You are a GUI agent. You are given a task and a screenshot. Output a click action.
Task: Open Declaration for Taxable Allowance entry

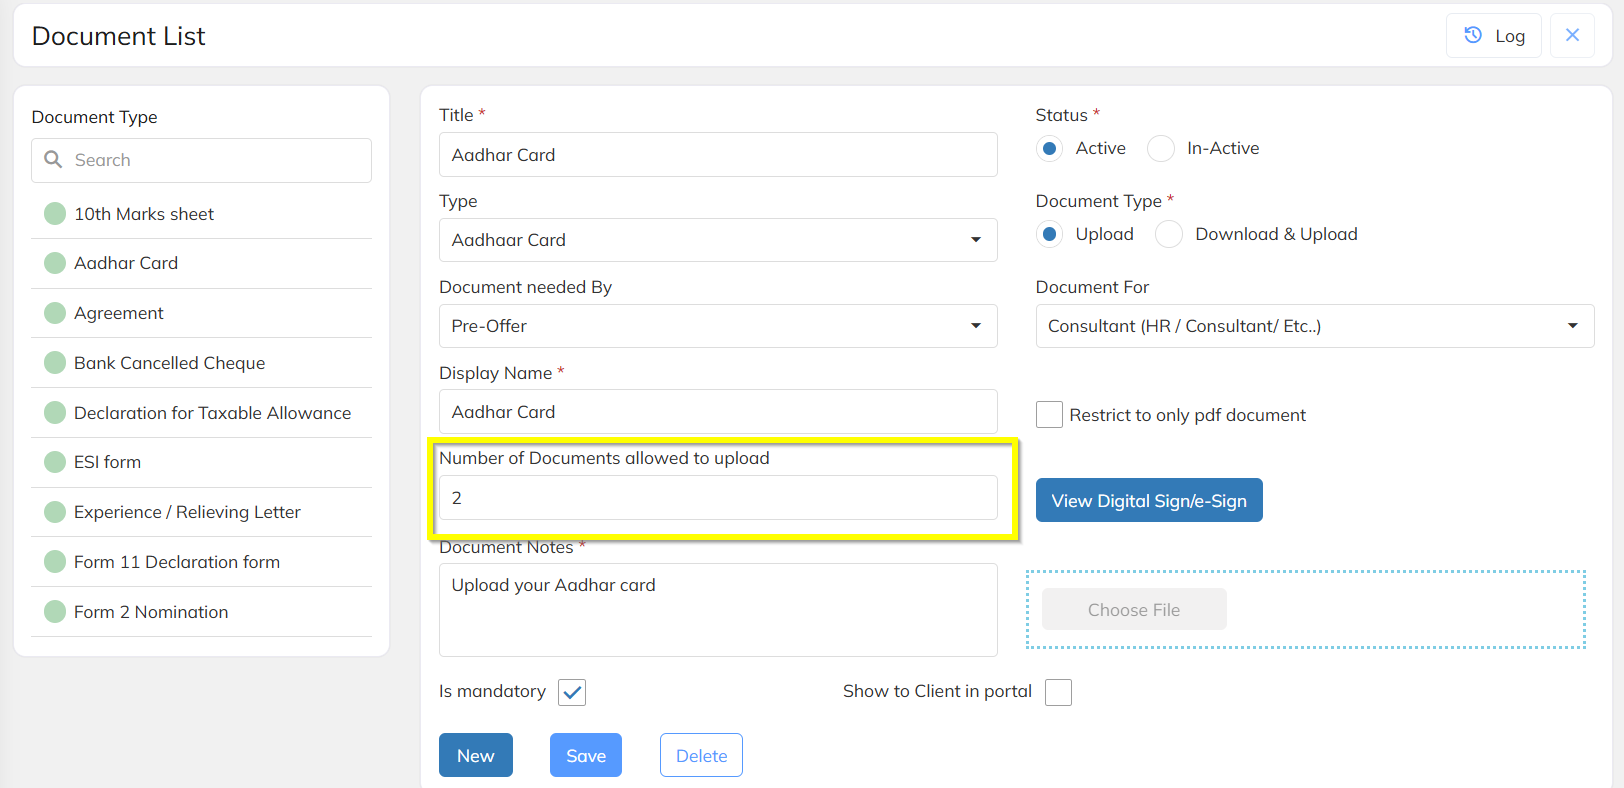212,413
